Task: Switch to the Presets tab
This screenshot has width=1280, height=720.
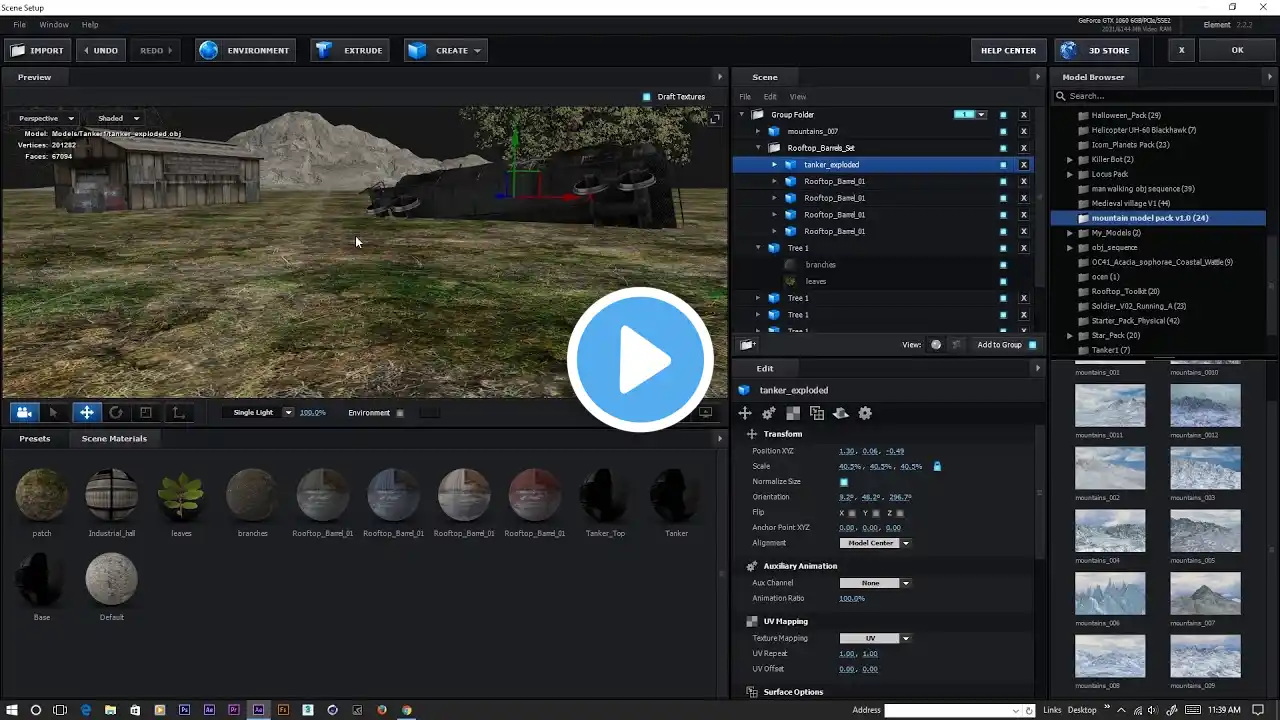Action: point(34,438)
